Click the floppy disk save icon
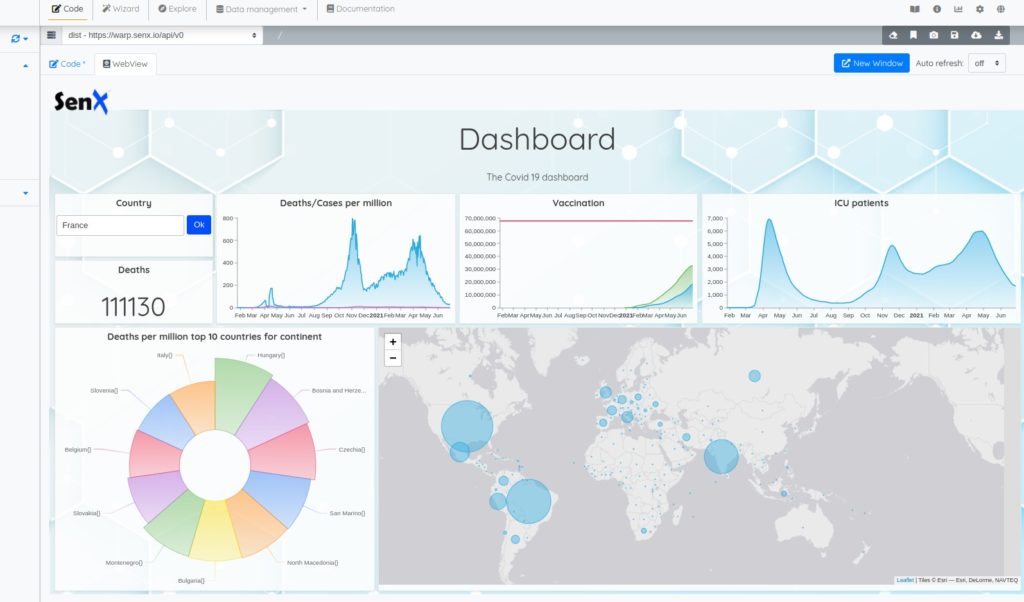Screen dimensions: 1024x602 (x=955, y=35)
